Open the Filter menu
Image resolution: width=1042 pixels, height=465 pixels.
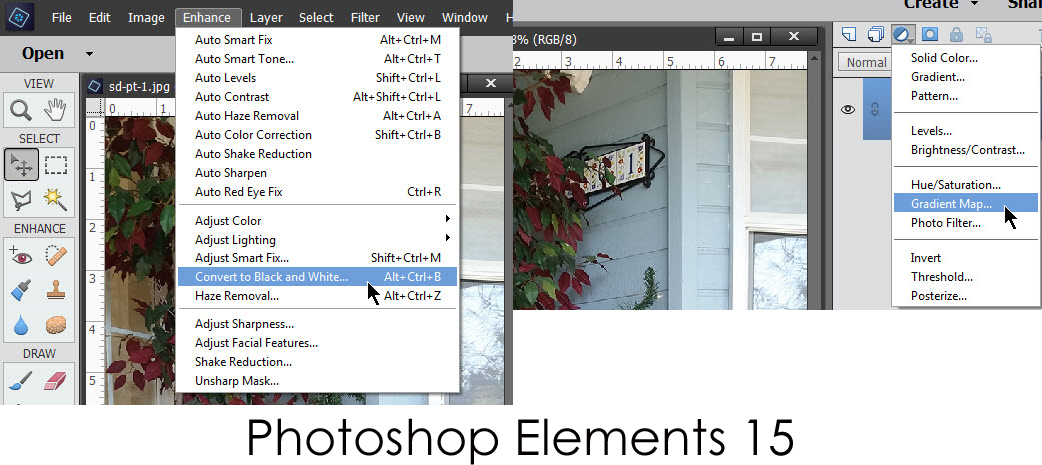(365, 18)
